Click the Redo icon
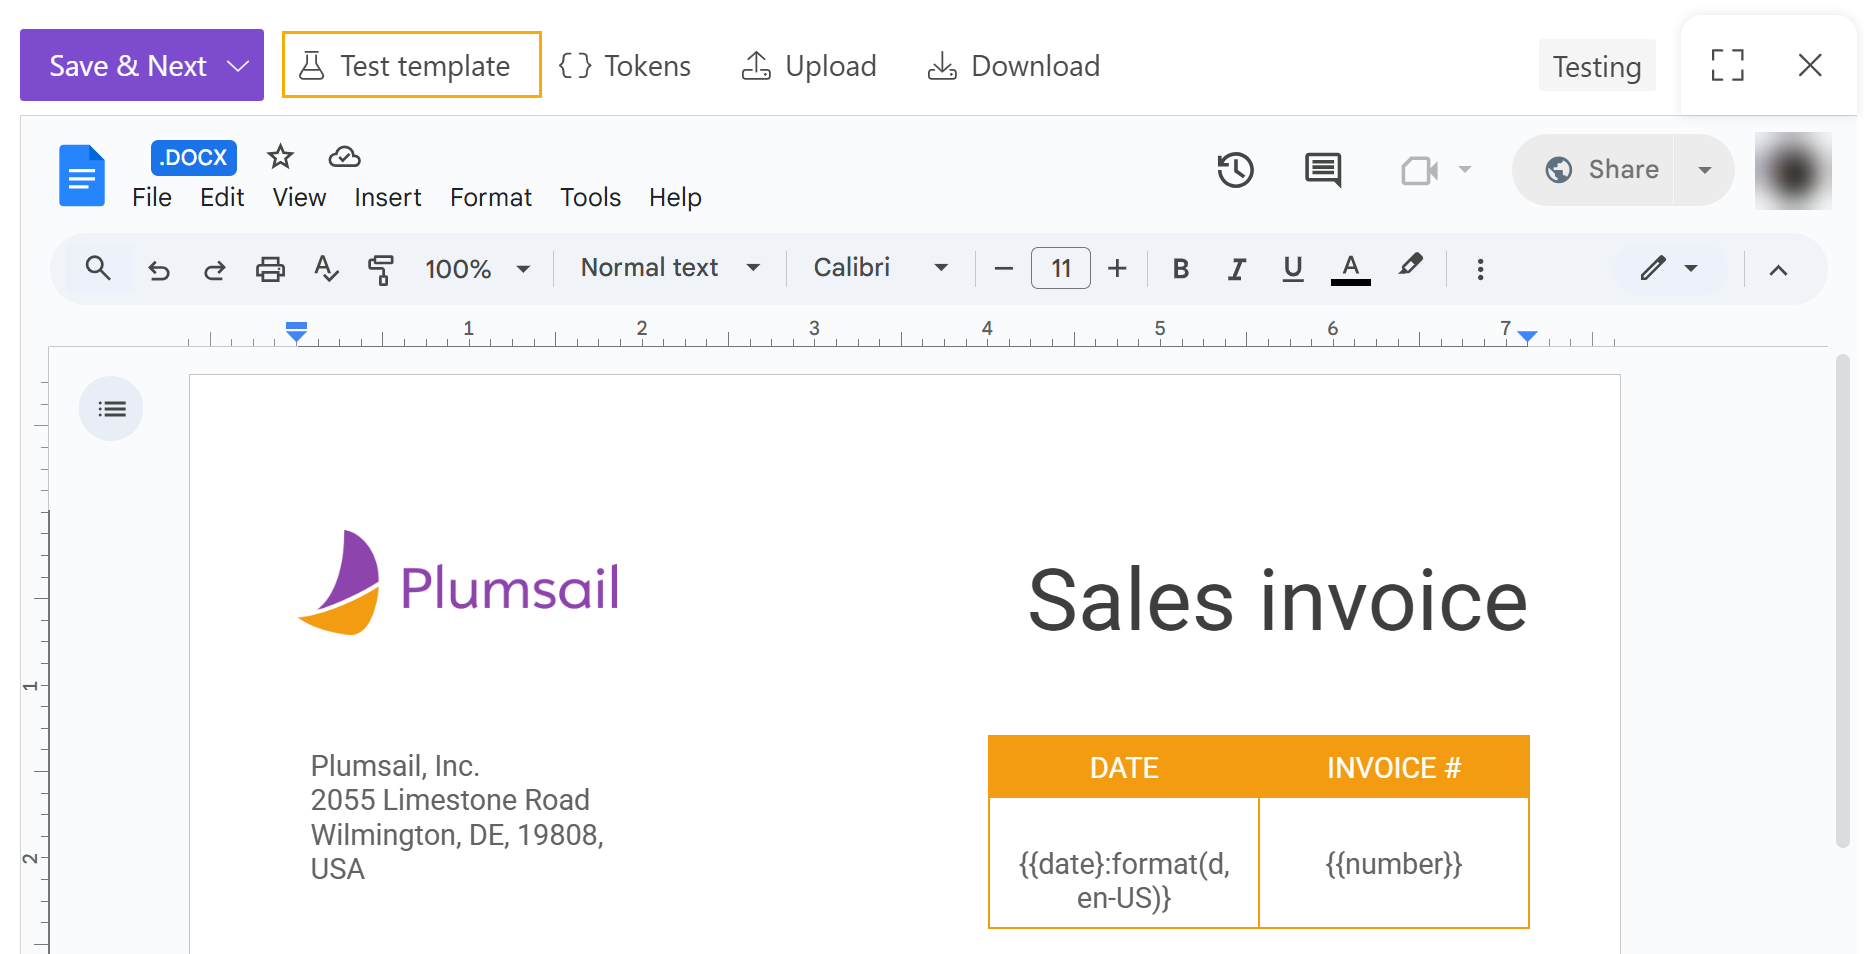 214,269
